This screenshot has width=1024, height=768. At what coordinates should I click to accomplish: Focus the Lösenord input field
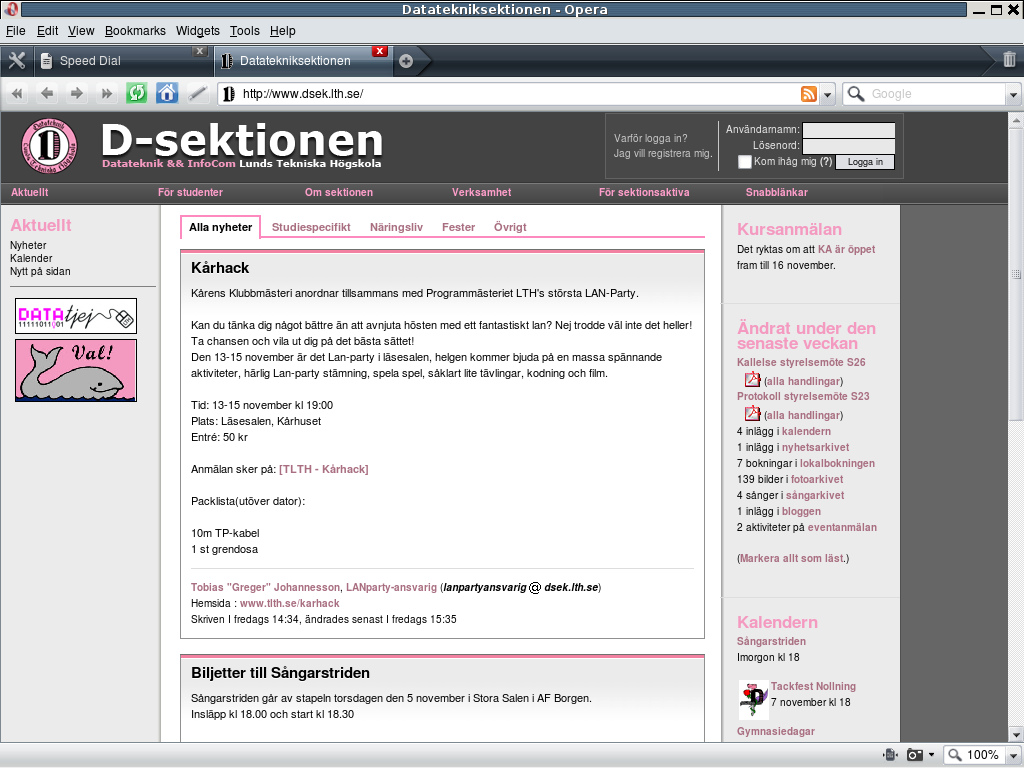click(848, 146)
